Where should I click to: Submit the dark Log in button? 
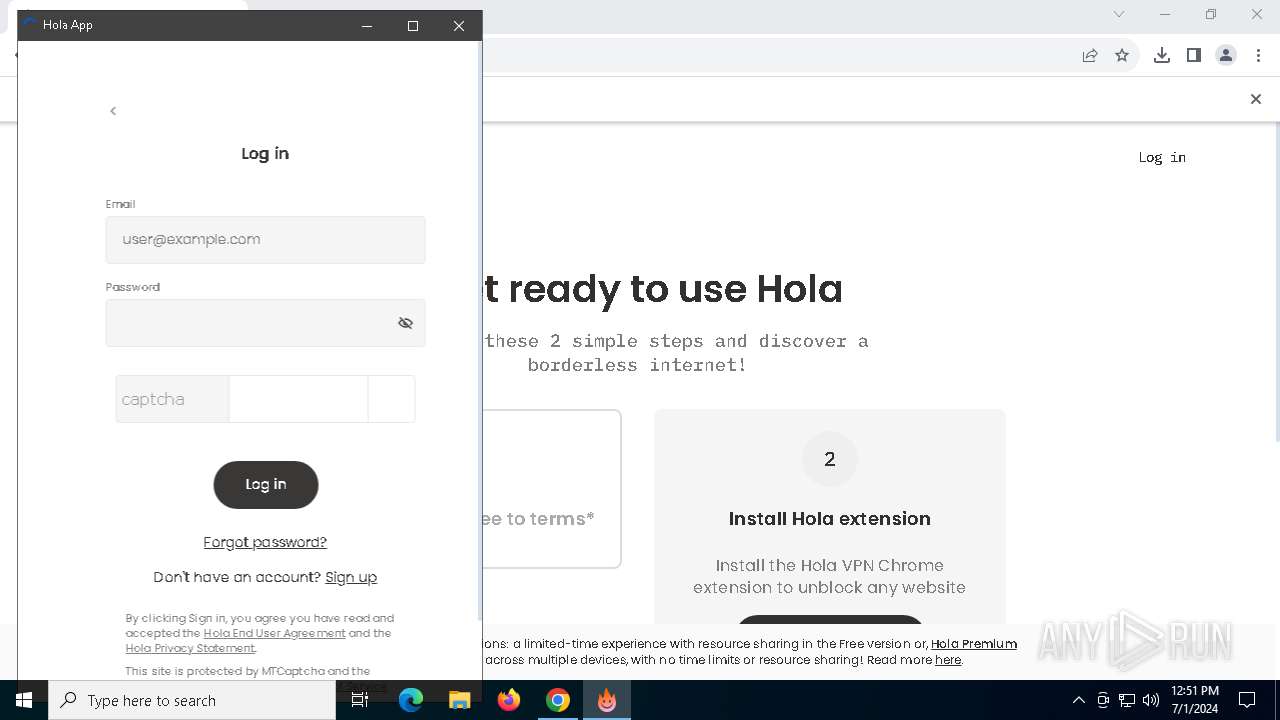[266, 485]
